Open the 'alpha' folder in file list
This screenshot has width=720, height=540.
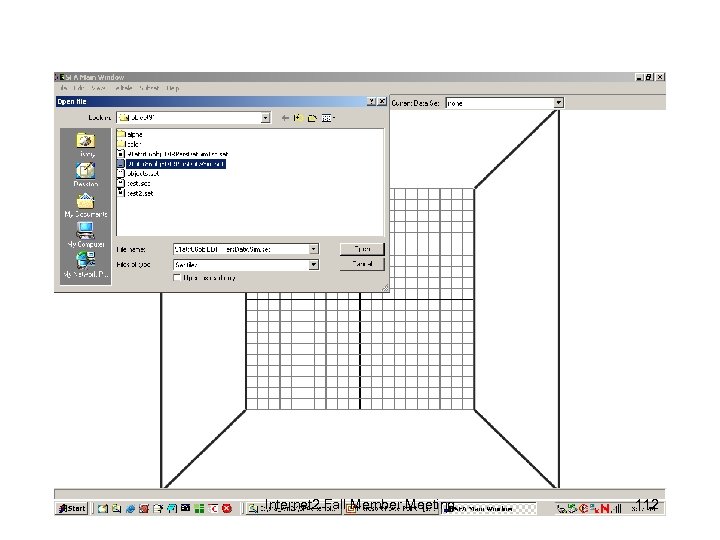tap(130, 134)
